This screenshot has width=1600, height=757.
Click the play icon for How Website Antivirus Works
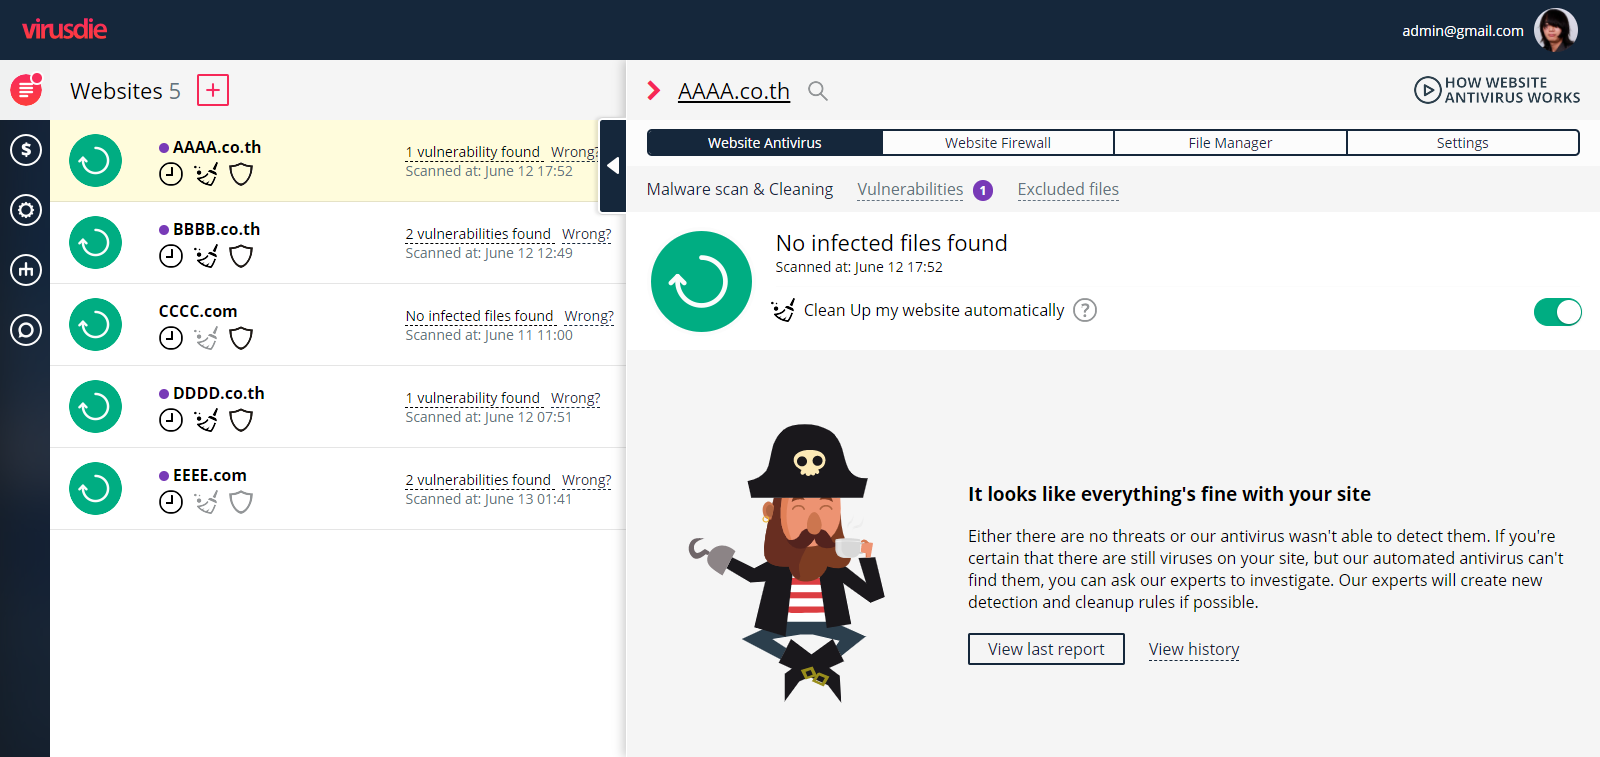[x=1427, y=90]
